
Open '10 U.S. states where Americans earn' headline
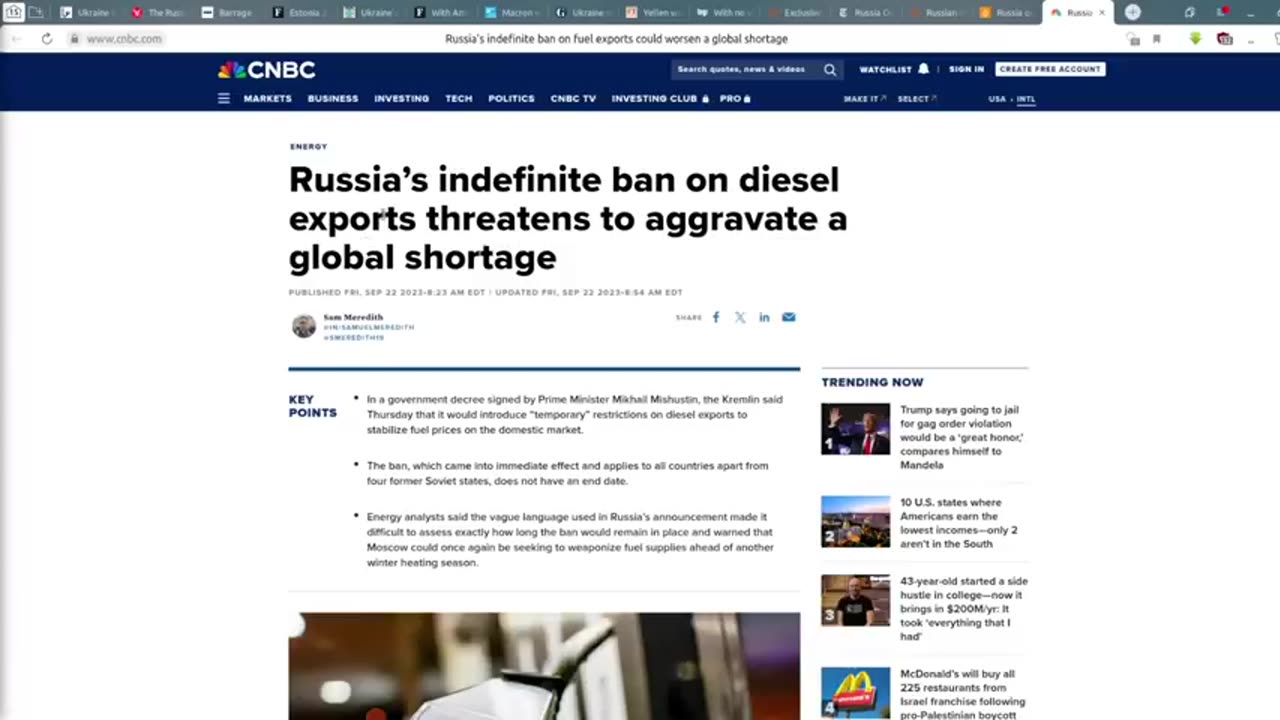coord(959,523)
